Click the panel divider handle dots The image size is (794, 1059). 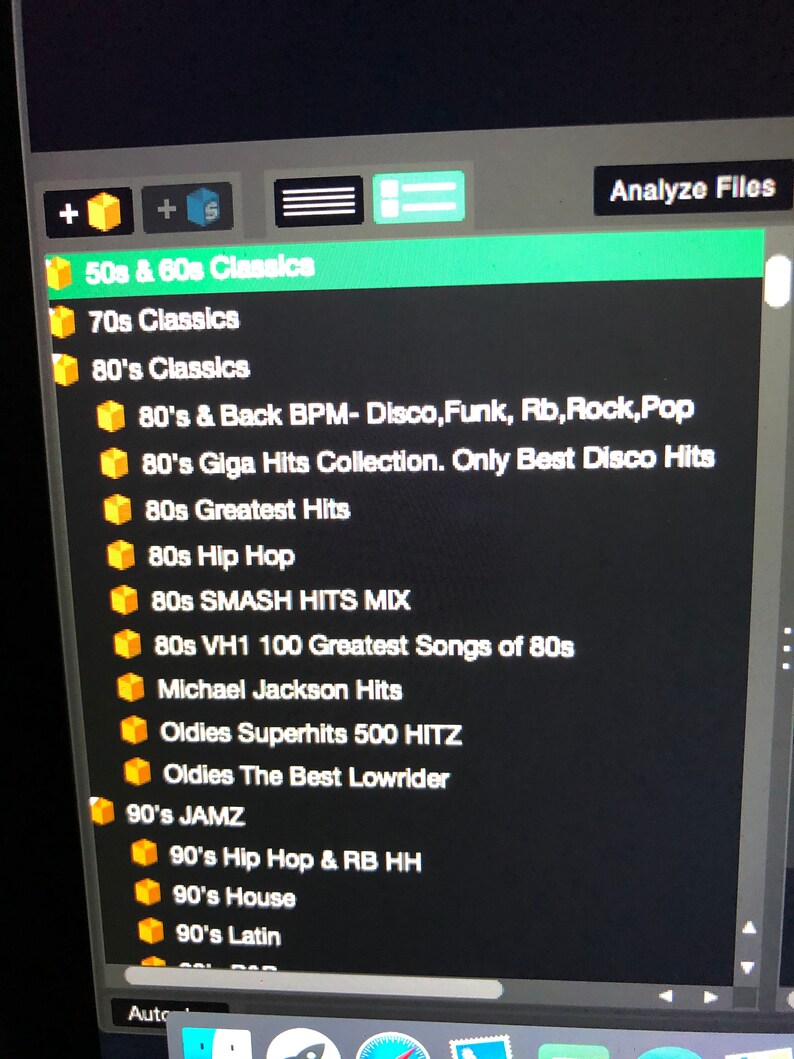[x=785, y=648]
